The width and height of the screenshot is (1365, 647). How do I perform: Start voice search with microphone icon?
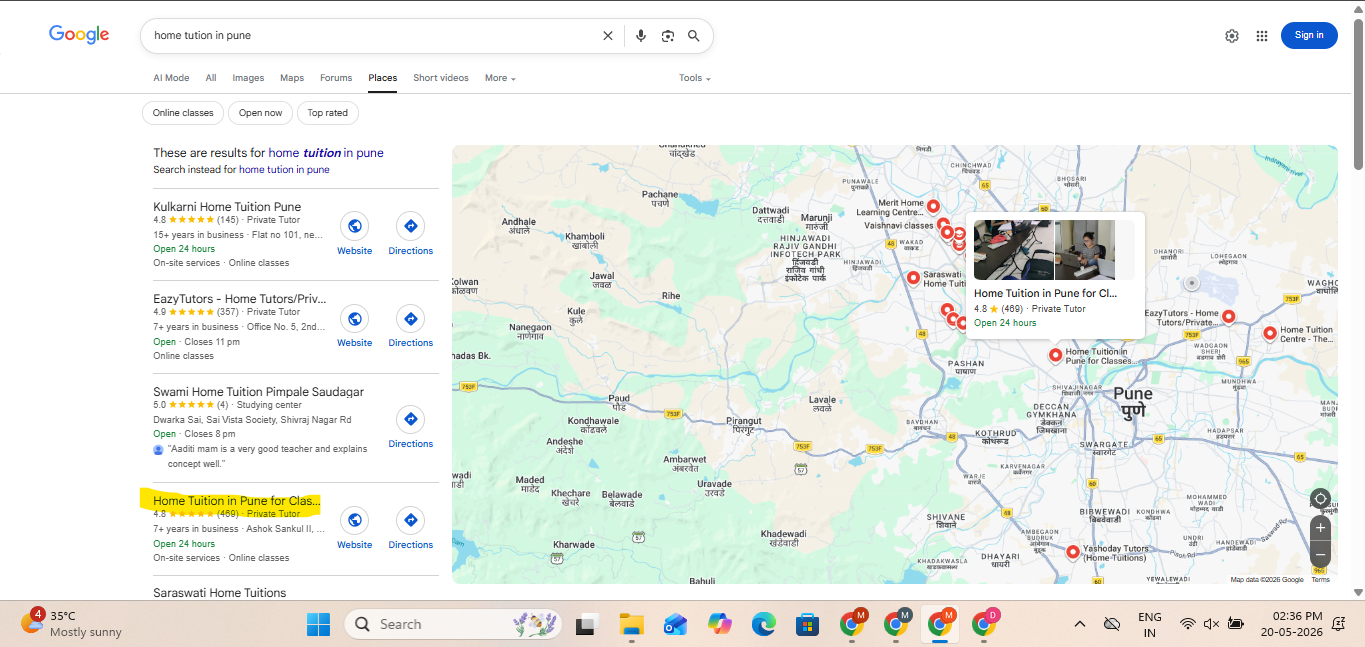[641, 35]
